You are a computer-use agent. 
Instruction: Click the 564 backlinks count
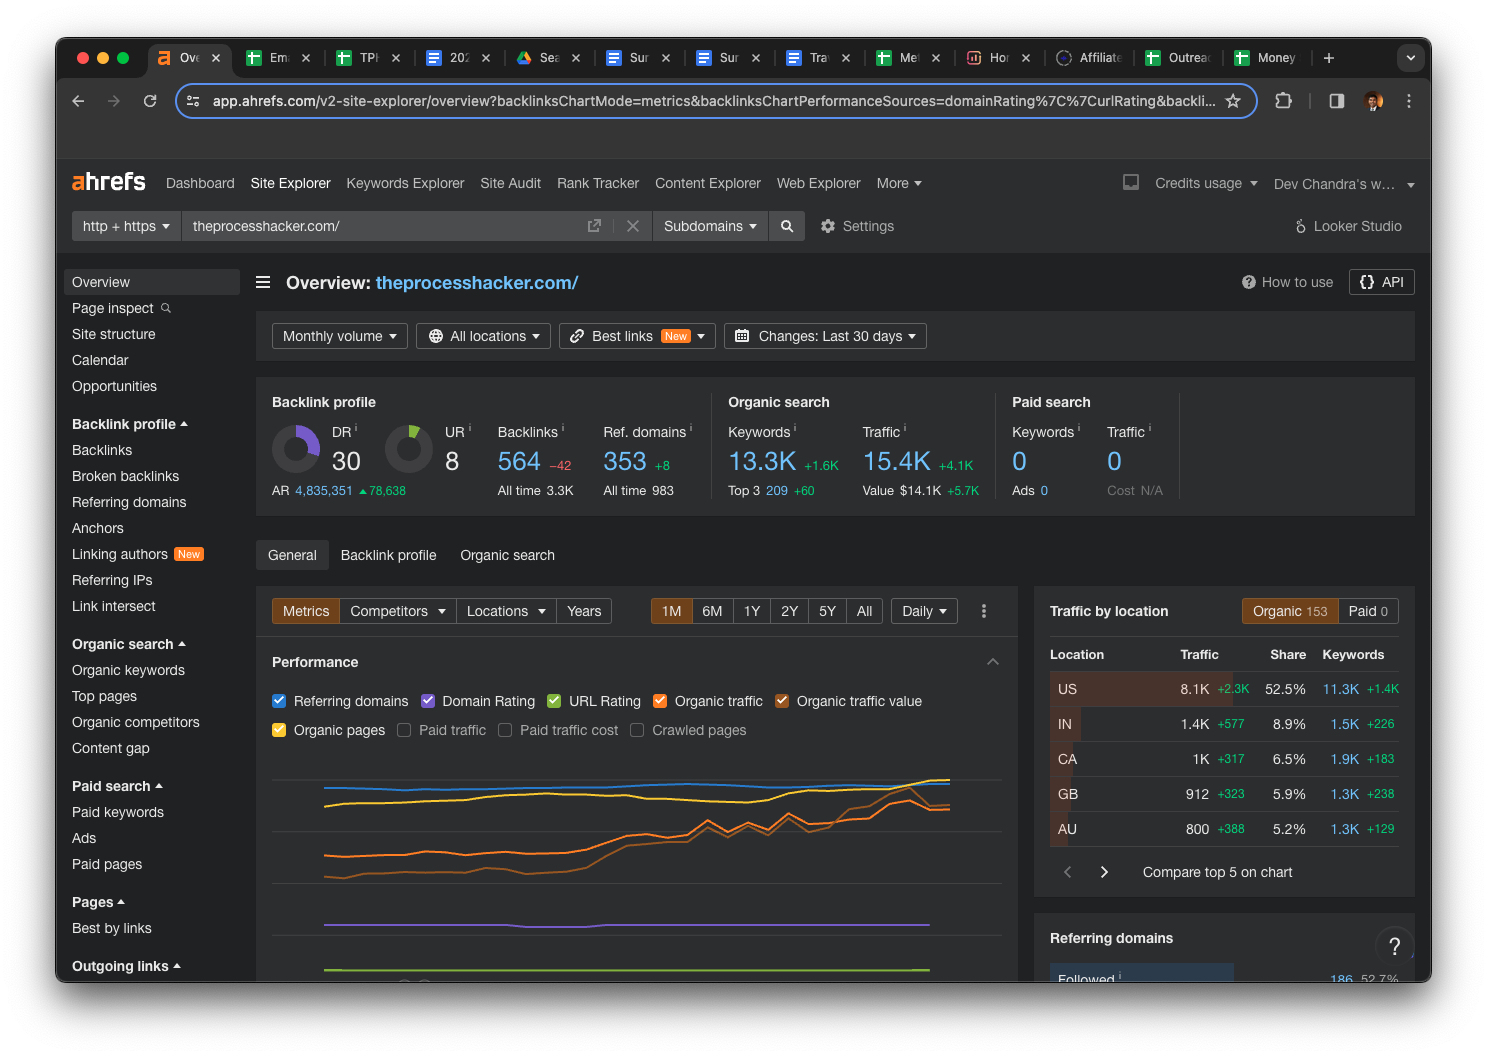click(x=519, y=461)
